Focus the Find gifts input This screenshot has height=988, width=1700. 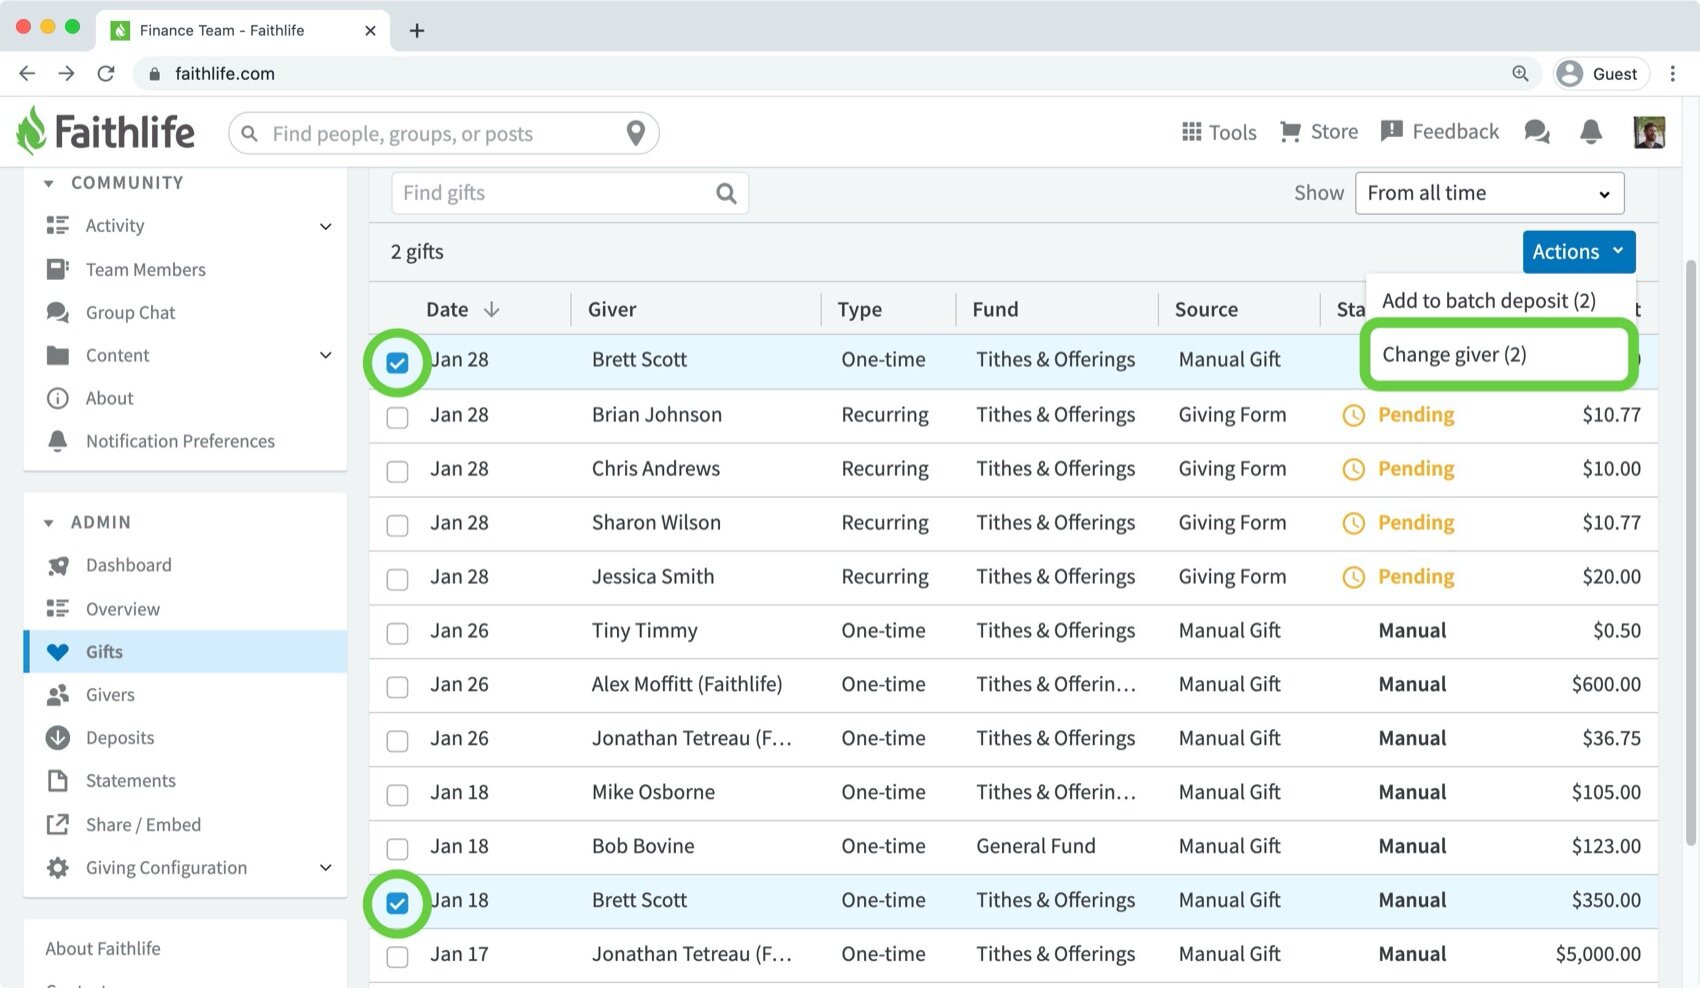click(570, 193)
